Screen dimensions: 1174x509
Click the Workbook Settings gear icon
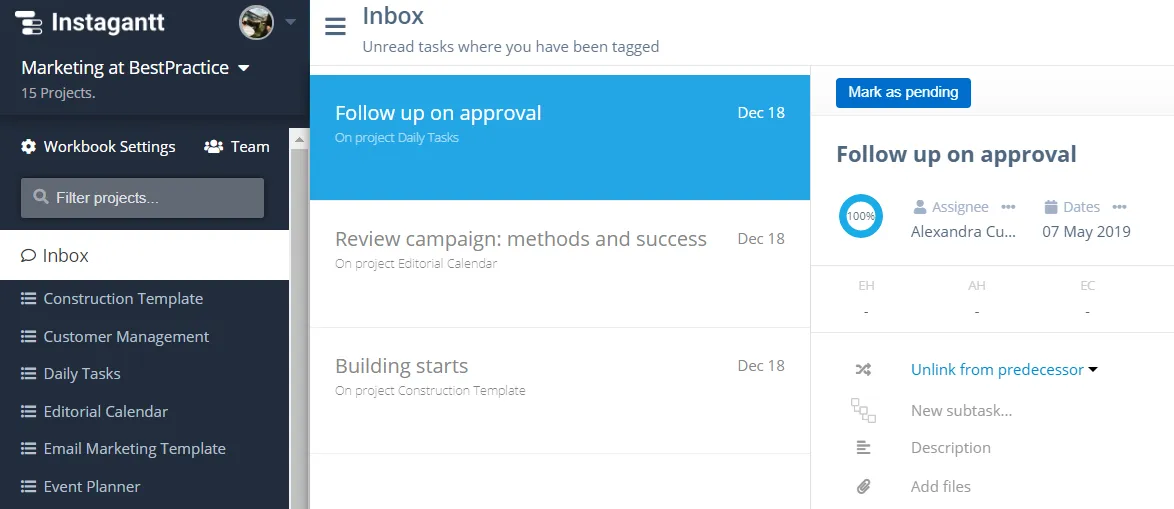coord(28,147)
